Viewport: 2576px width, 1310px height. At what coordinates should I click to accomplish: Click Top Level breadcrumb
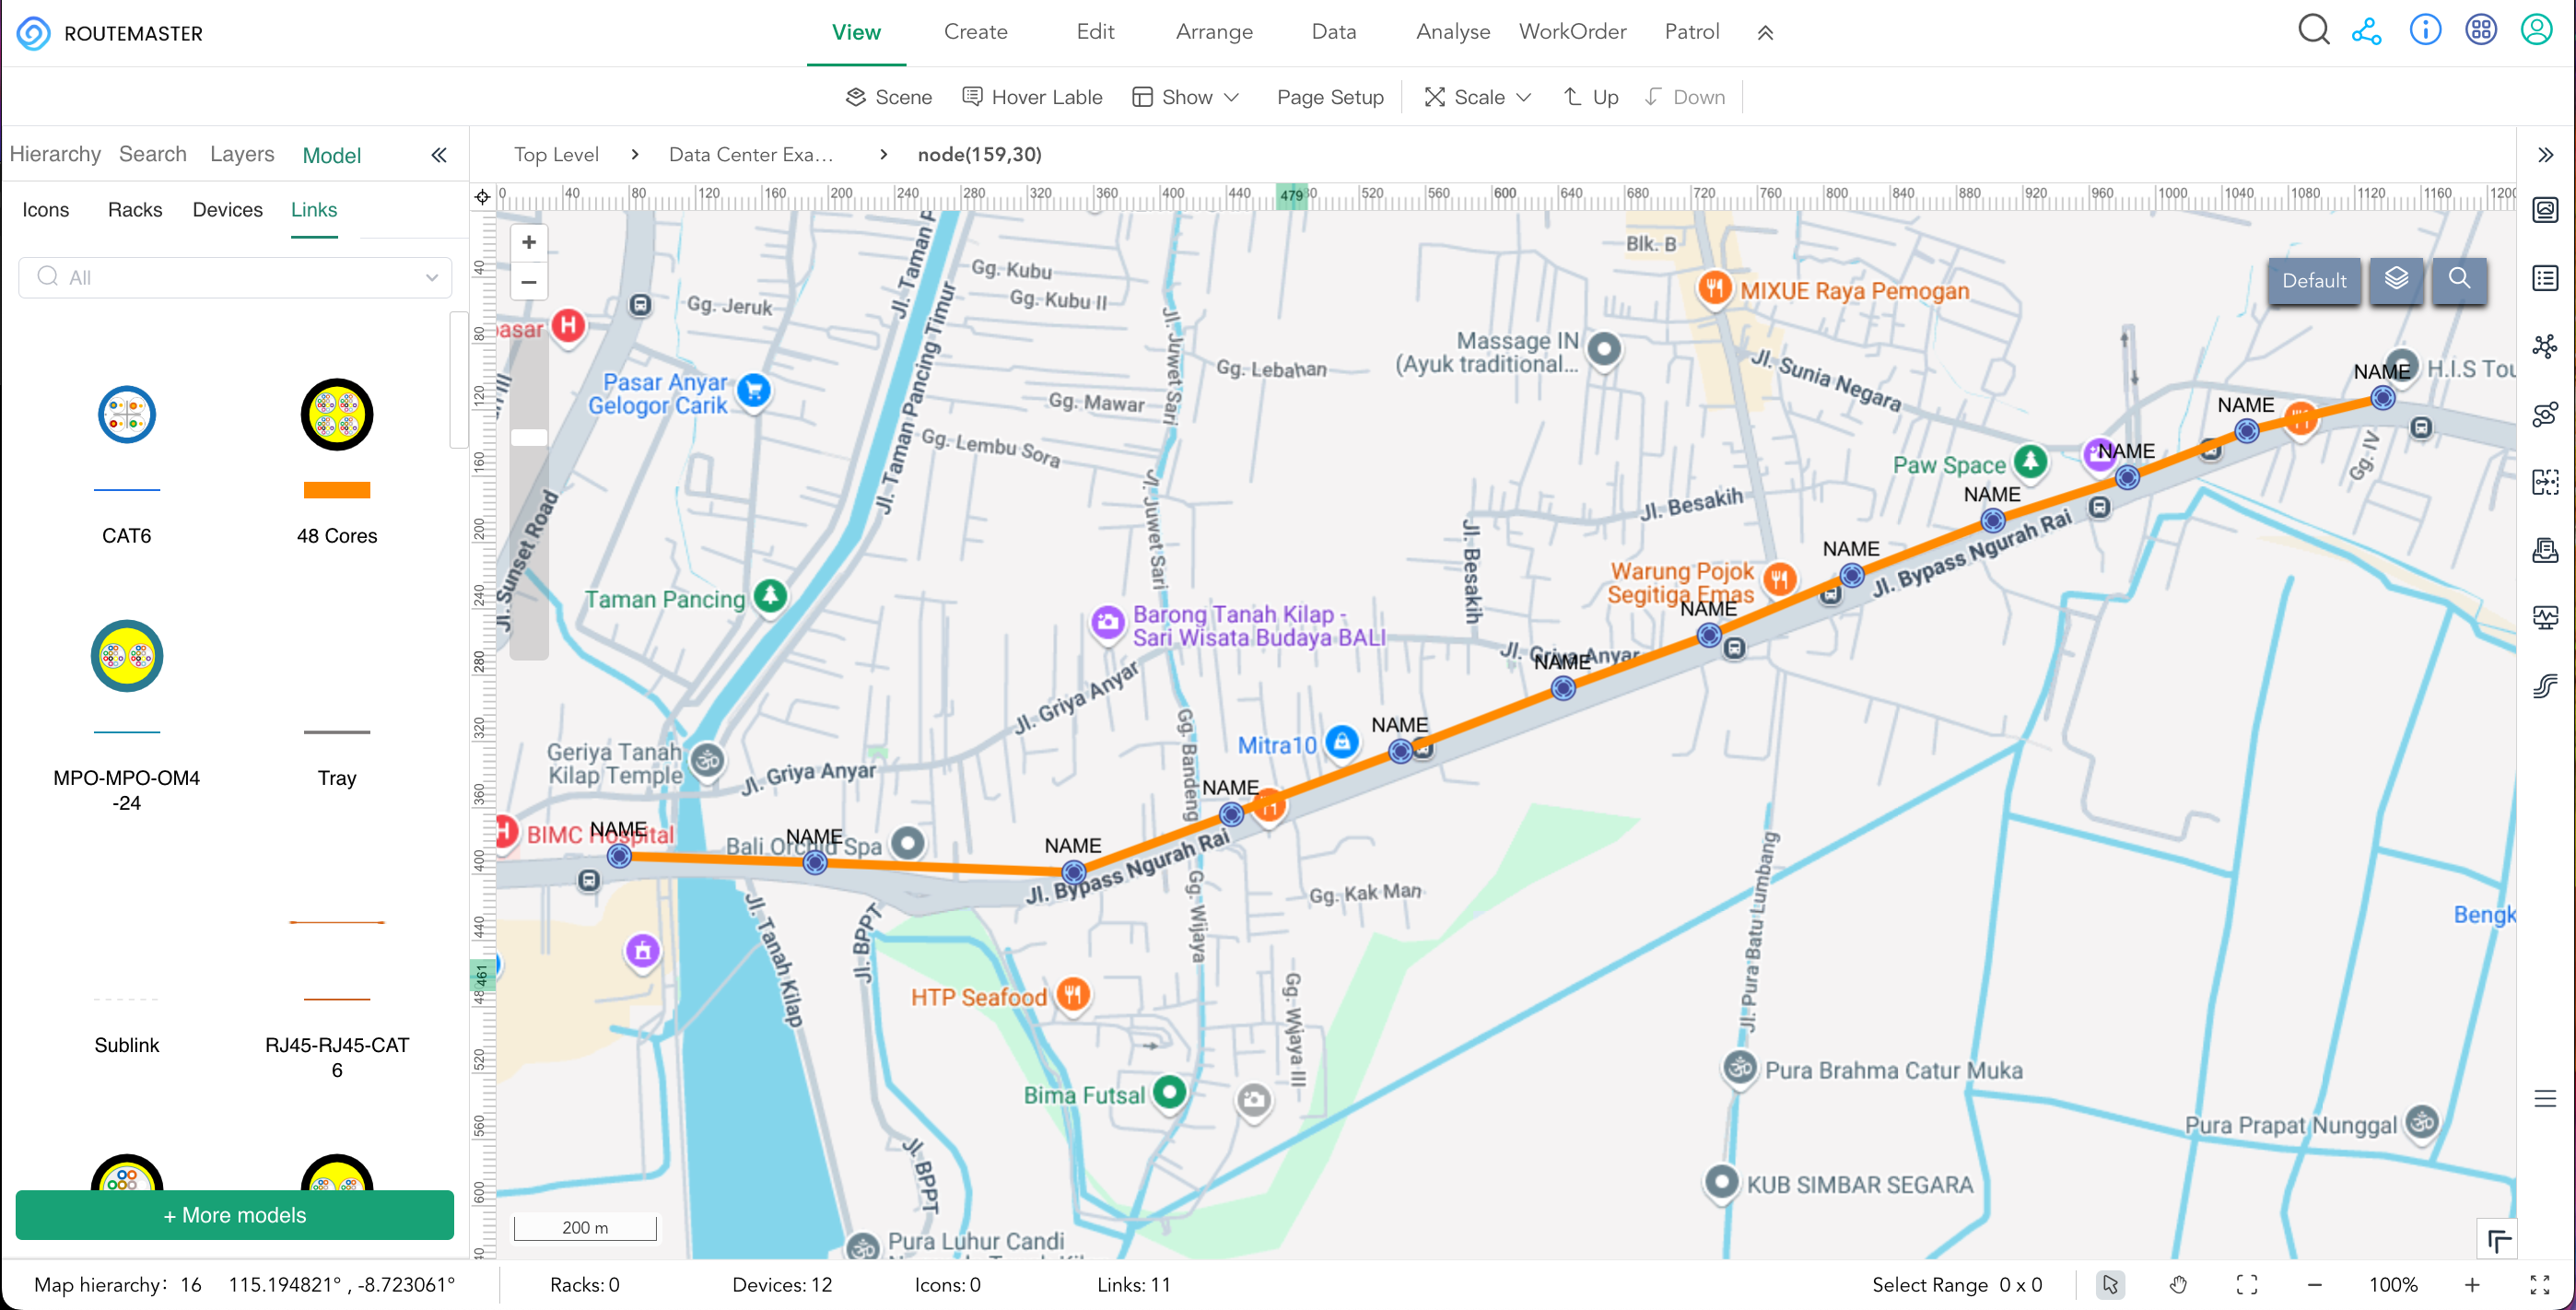click(556, 154)
